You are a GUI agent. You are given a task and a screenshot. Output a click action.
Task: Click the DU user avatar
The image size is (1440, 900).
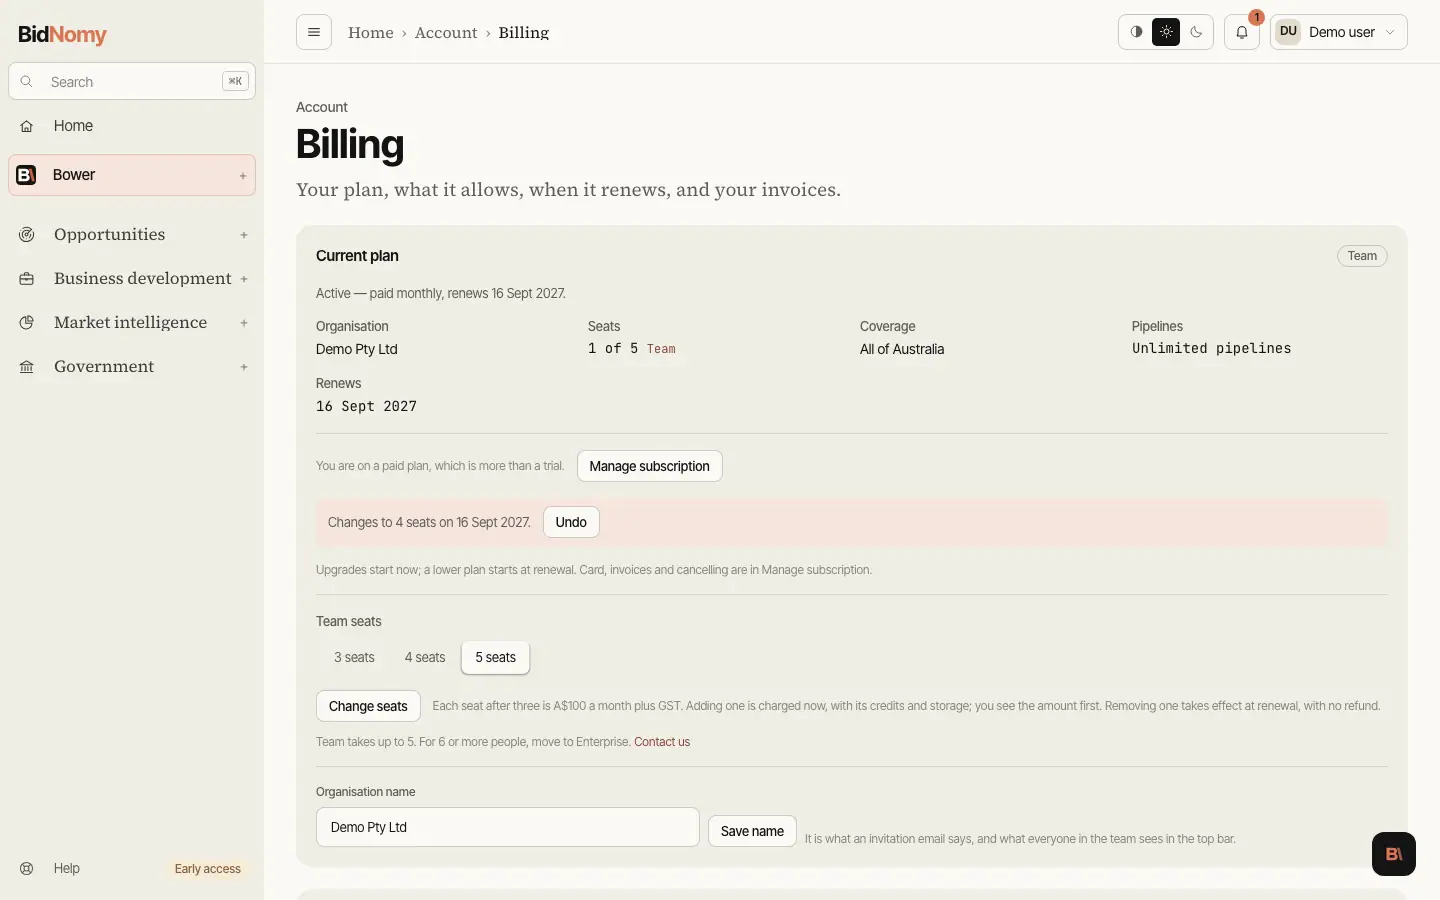1288,32
